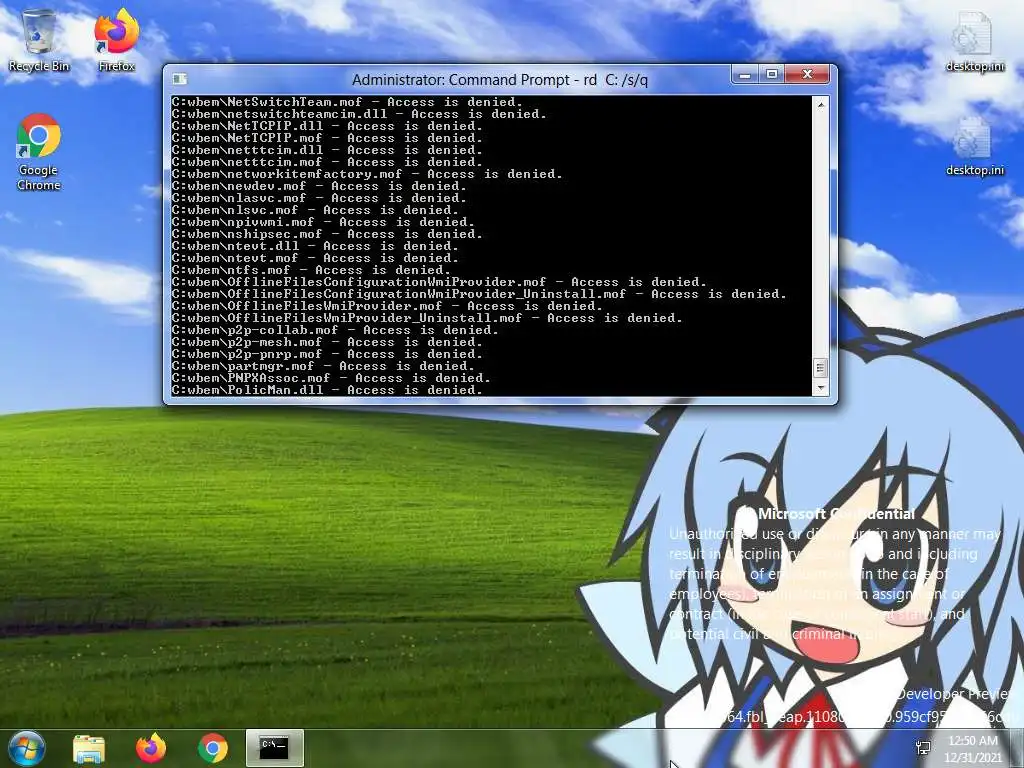Click the newdev.mof output line

[x=319, y=186]
